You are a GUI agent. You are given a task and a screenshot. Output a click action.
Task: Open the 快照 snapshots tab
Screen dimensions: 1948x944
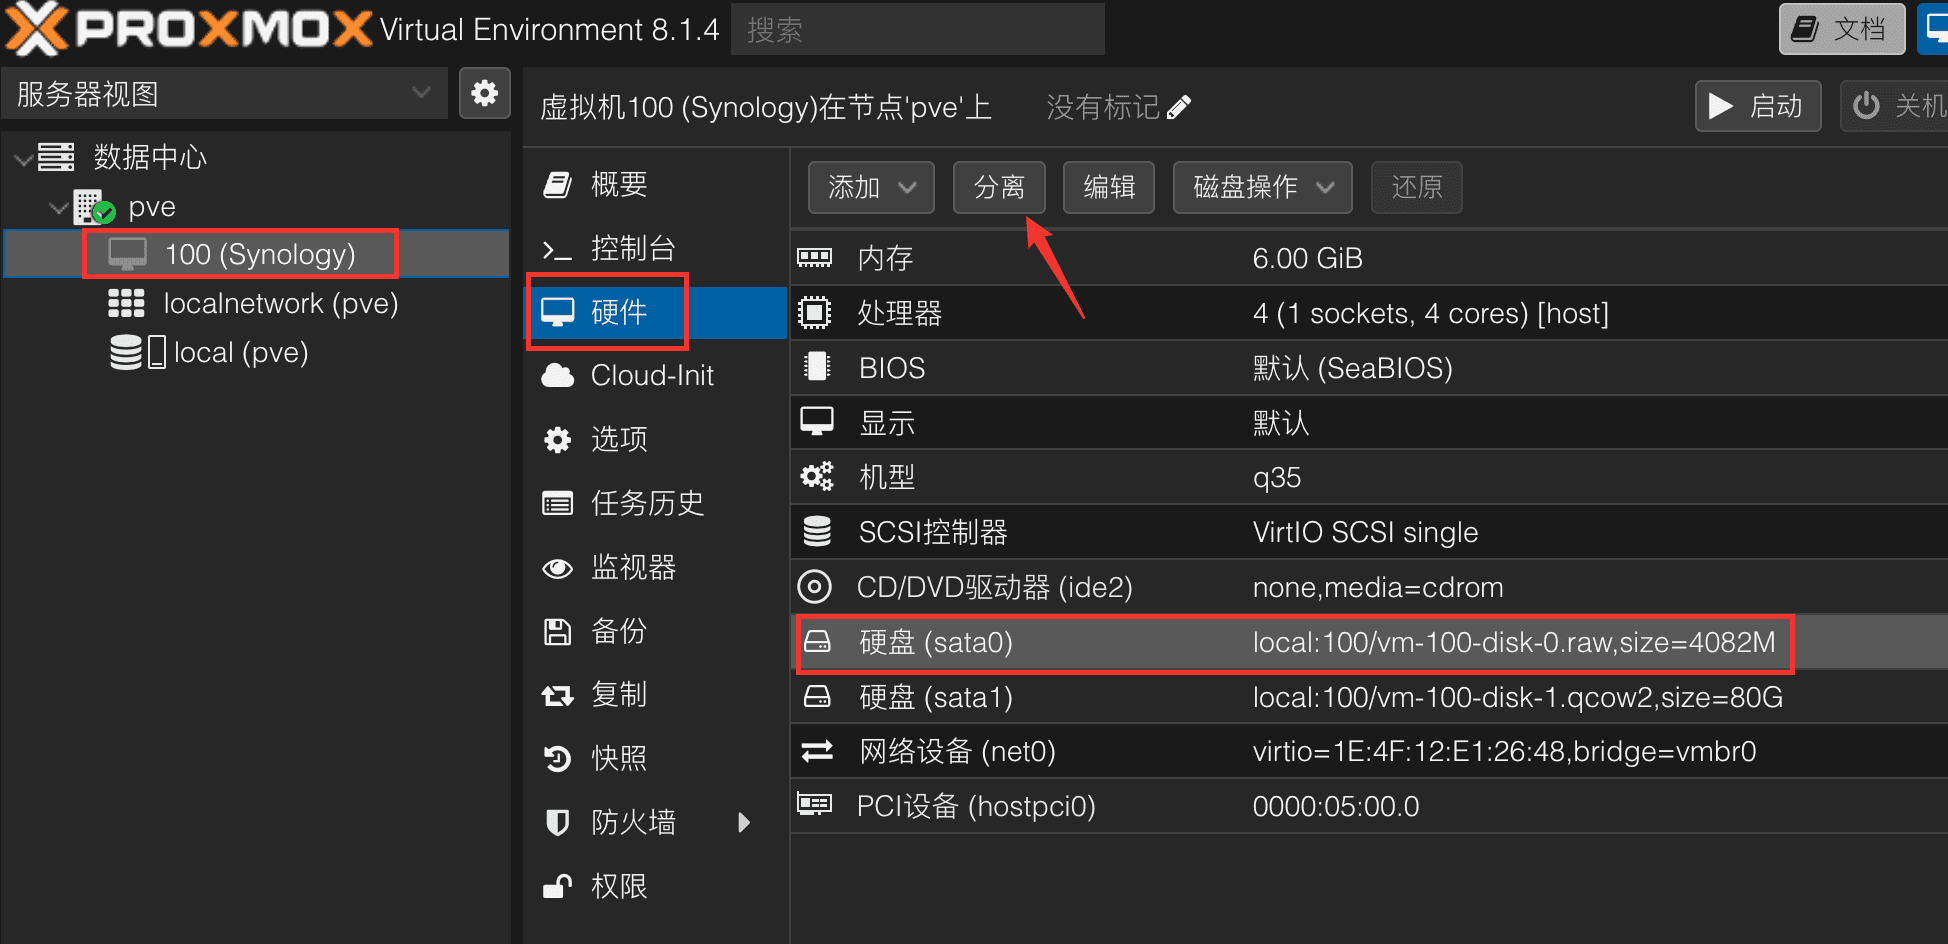click(x=656, y=758)
